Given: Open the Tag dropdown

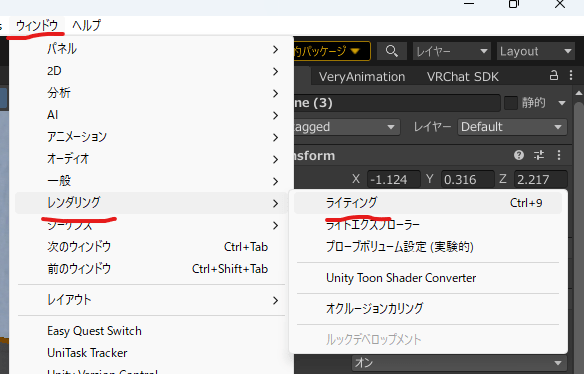Looking at the screenshot, I should pyautogui.click(x=346, y=127).
